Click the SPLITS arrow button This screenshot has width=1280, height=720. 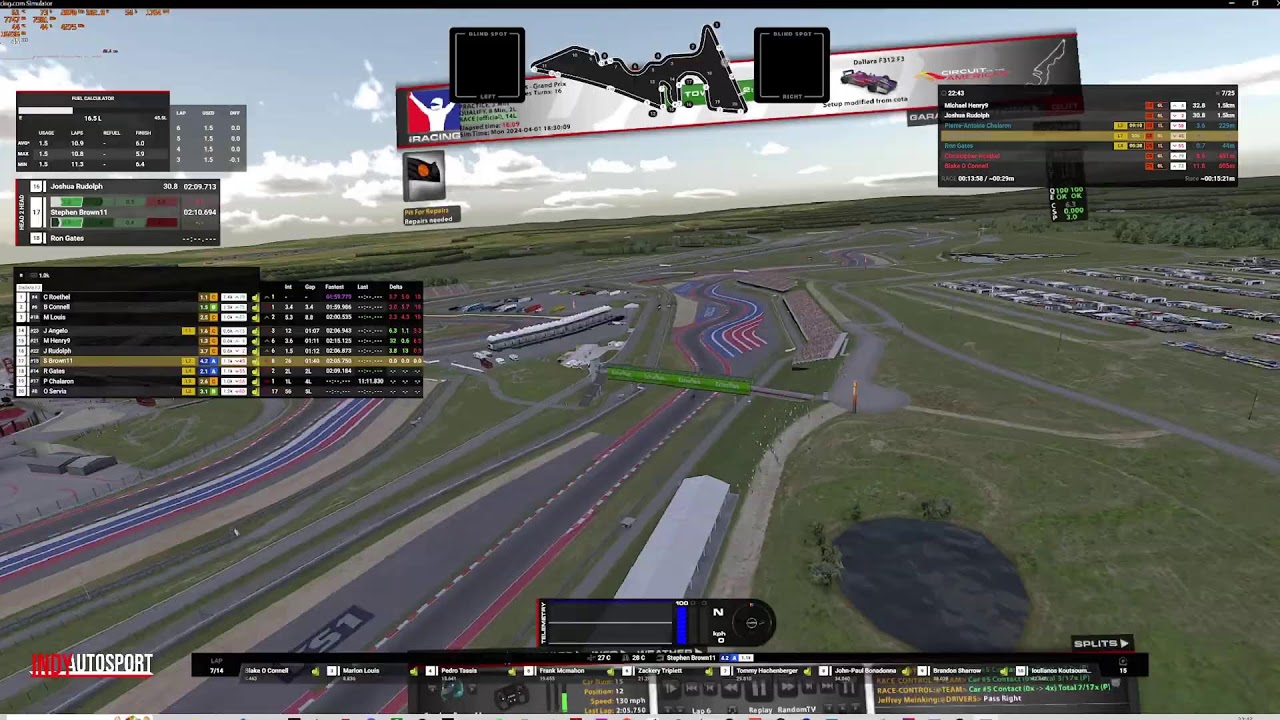(1102, 644)
